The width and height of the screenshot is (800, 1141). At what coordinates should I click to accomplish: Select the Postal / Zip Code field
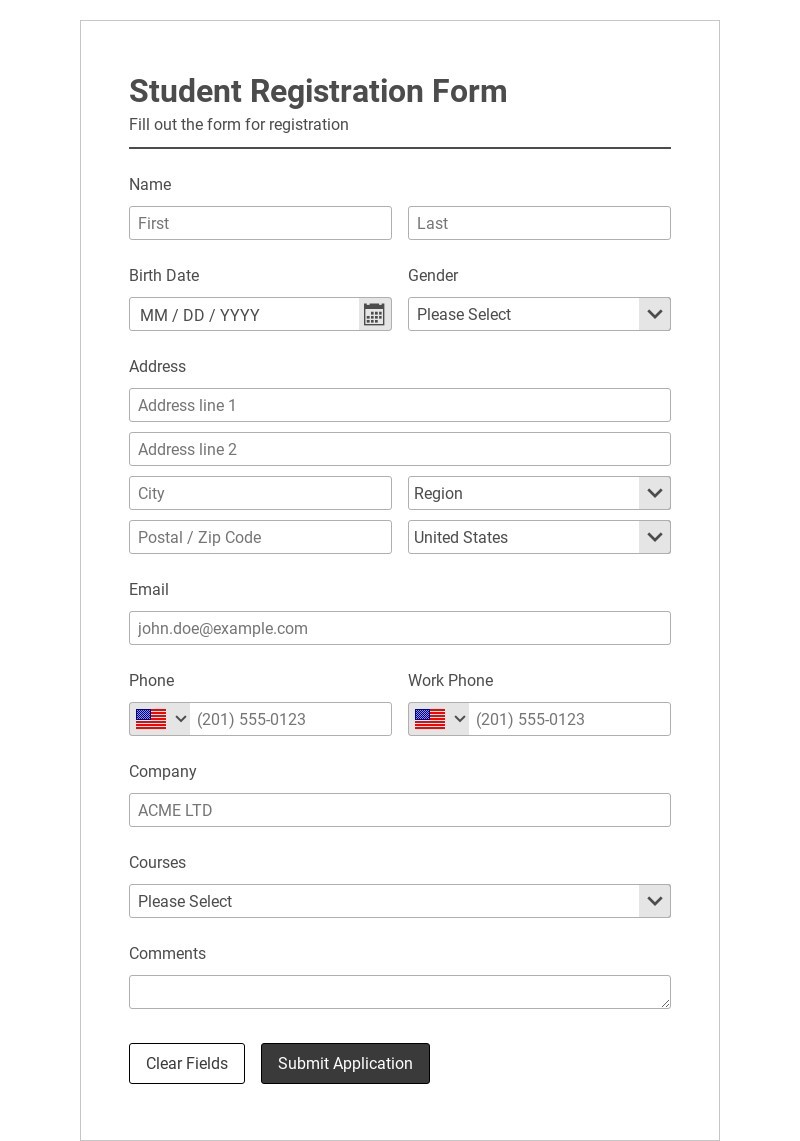(260, 537)
